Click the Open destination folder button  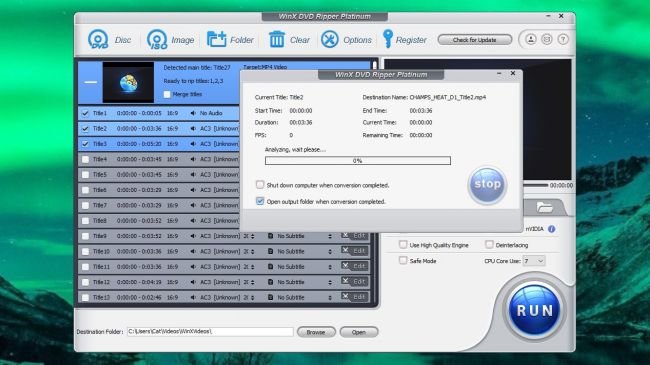(359, 332)
